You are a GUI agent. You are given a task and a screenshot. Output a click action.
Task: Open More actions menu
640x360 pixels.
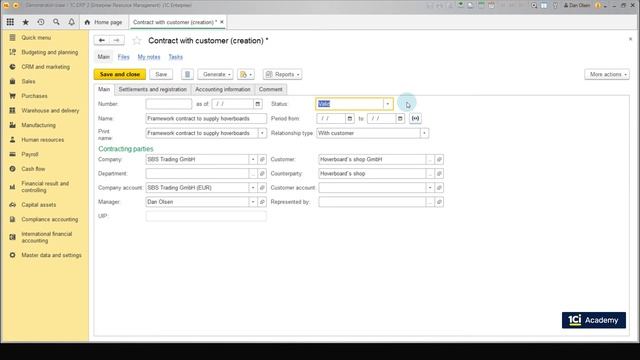pyautogui.click(x=607, y=74)
